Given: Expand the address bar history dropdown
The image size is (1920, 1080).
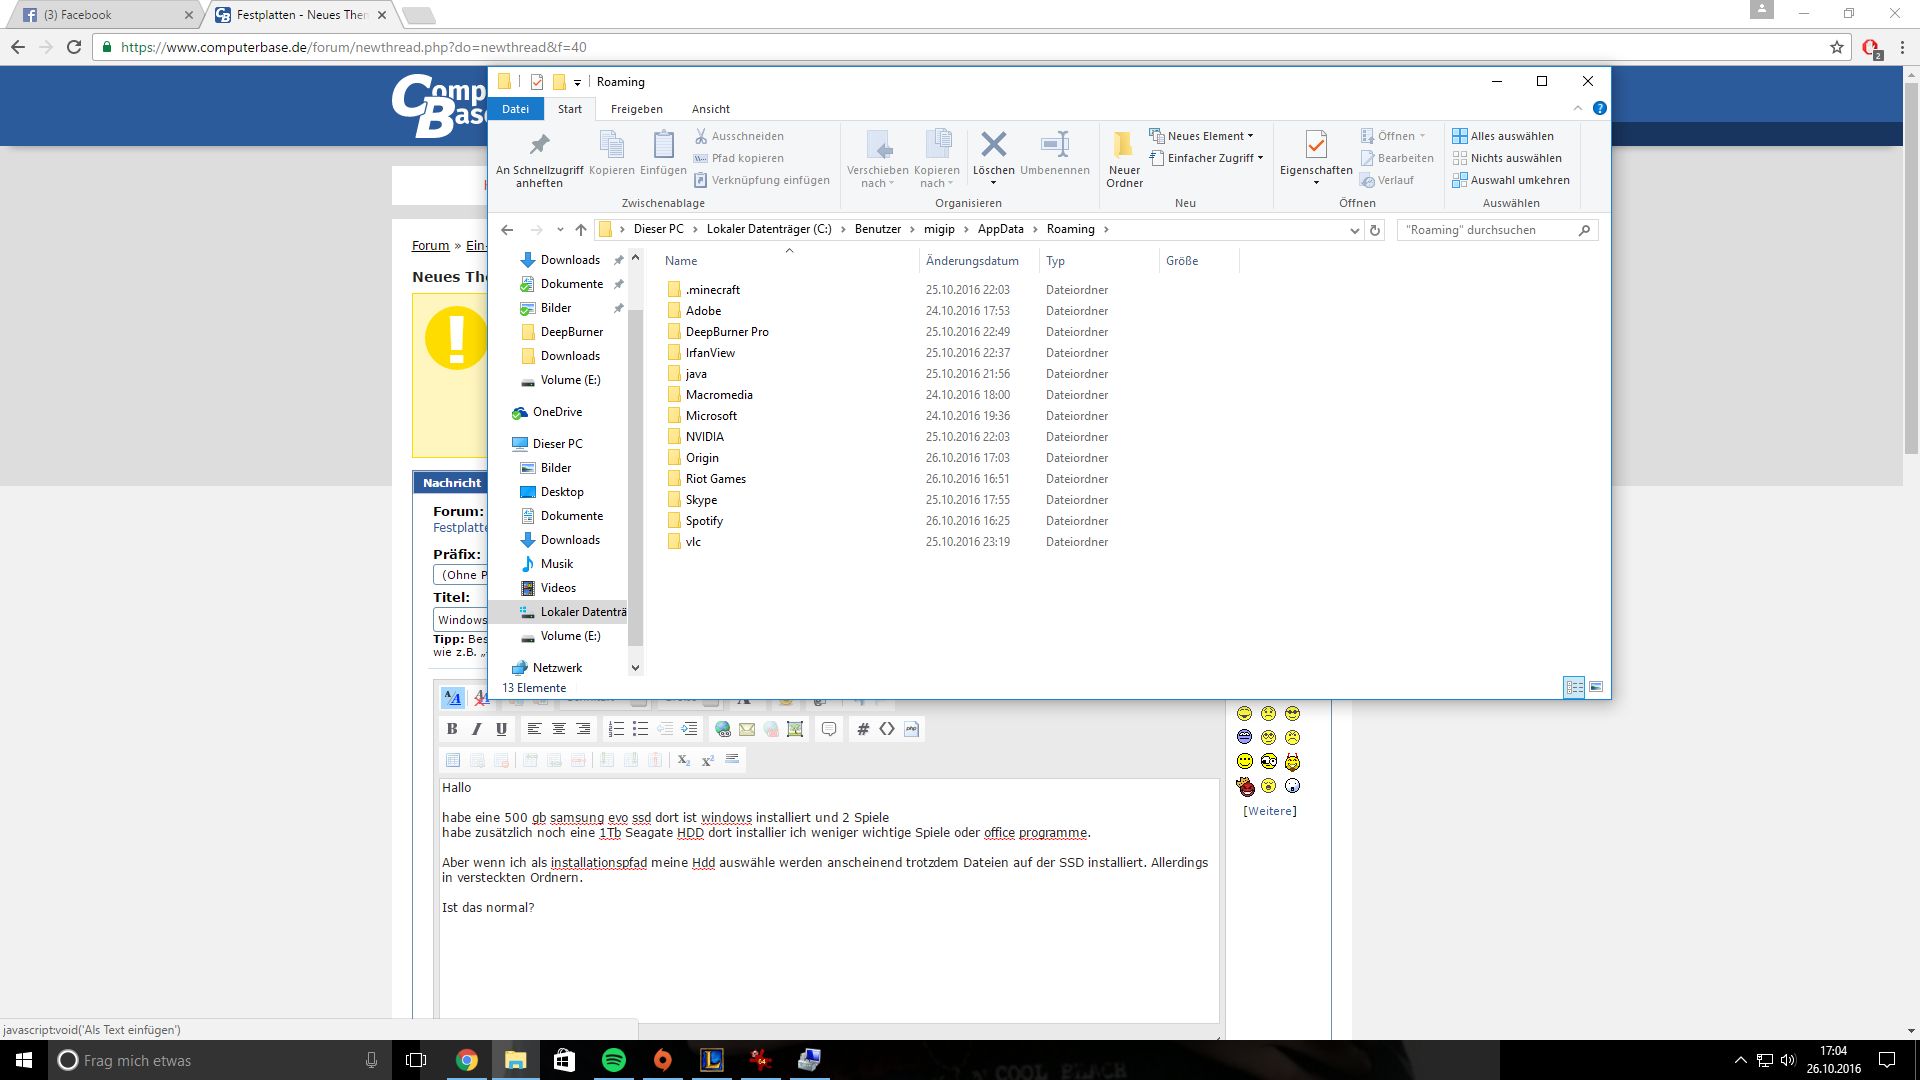Looking at the screenshot, I should pos(1354,230).
